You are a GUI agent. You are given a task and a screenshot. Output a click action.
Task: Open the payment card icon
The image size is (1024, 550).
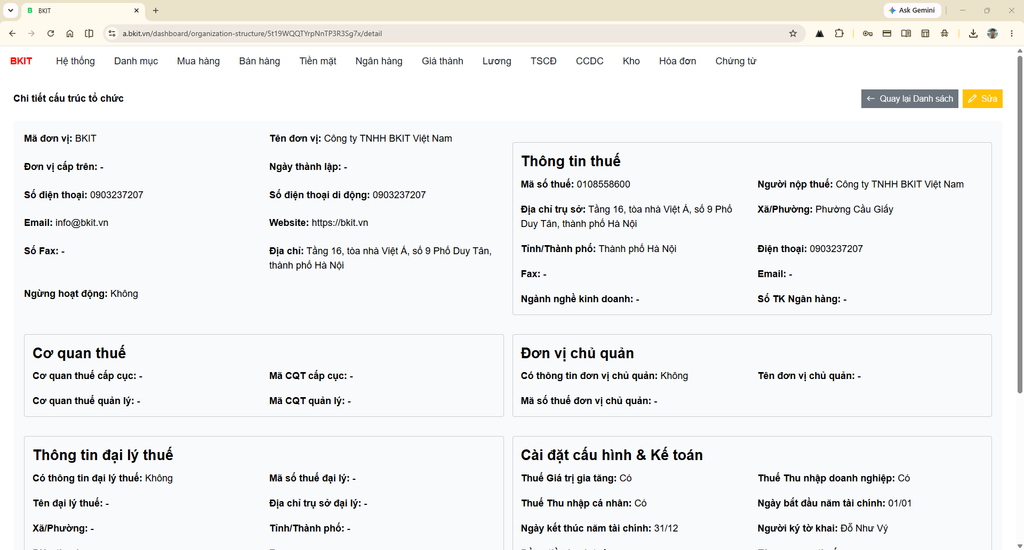(x=887, y=33)
